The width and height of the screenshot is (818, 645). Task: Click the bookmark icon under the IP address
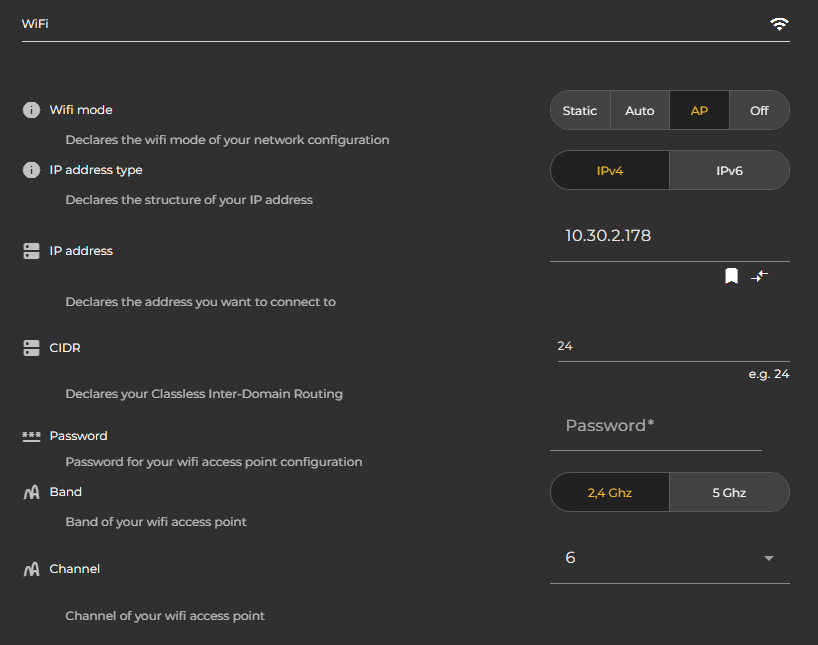pos(731,276)
